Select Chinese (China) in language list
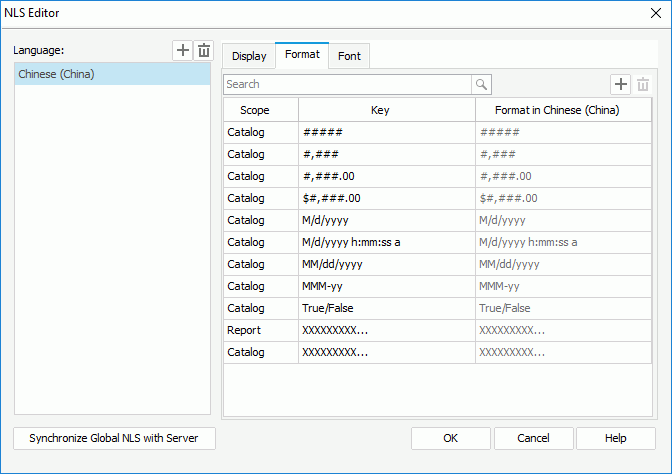The height and width of the screenshot is (474, 672). pyautogui.click(x=112, y=74)
